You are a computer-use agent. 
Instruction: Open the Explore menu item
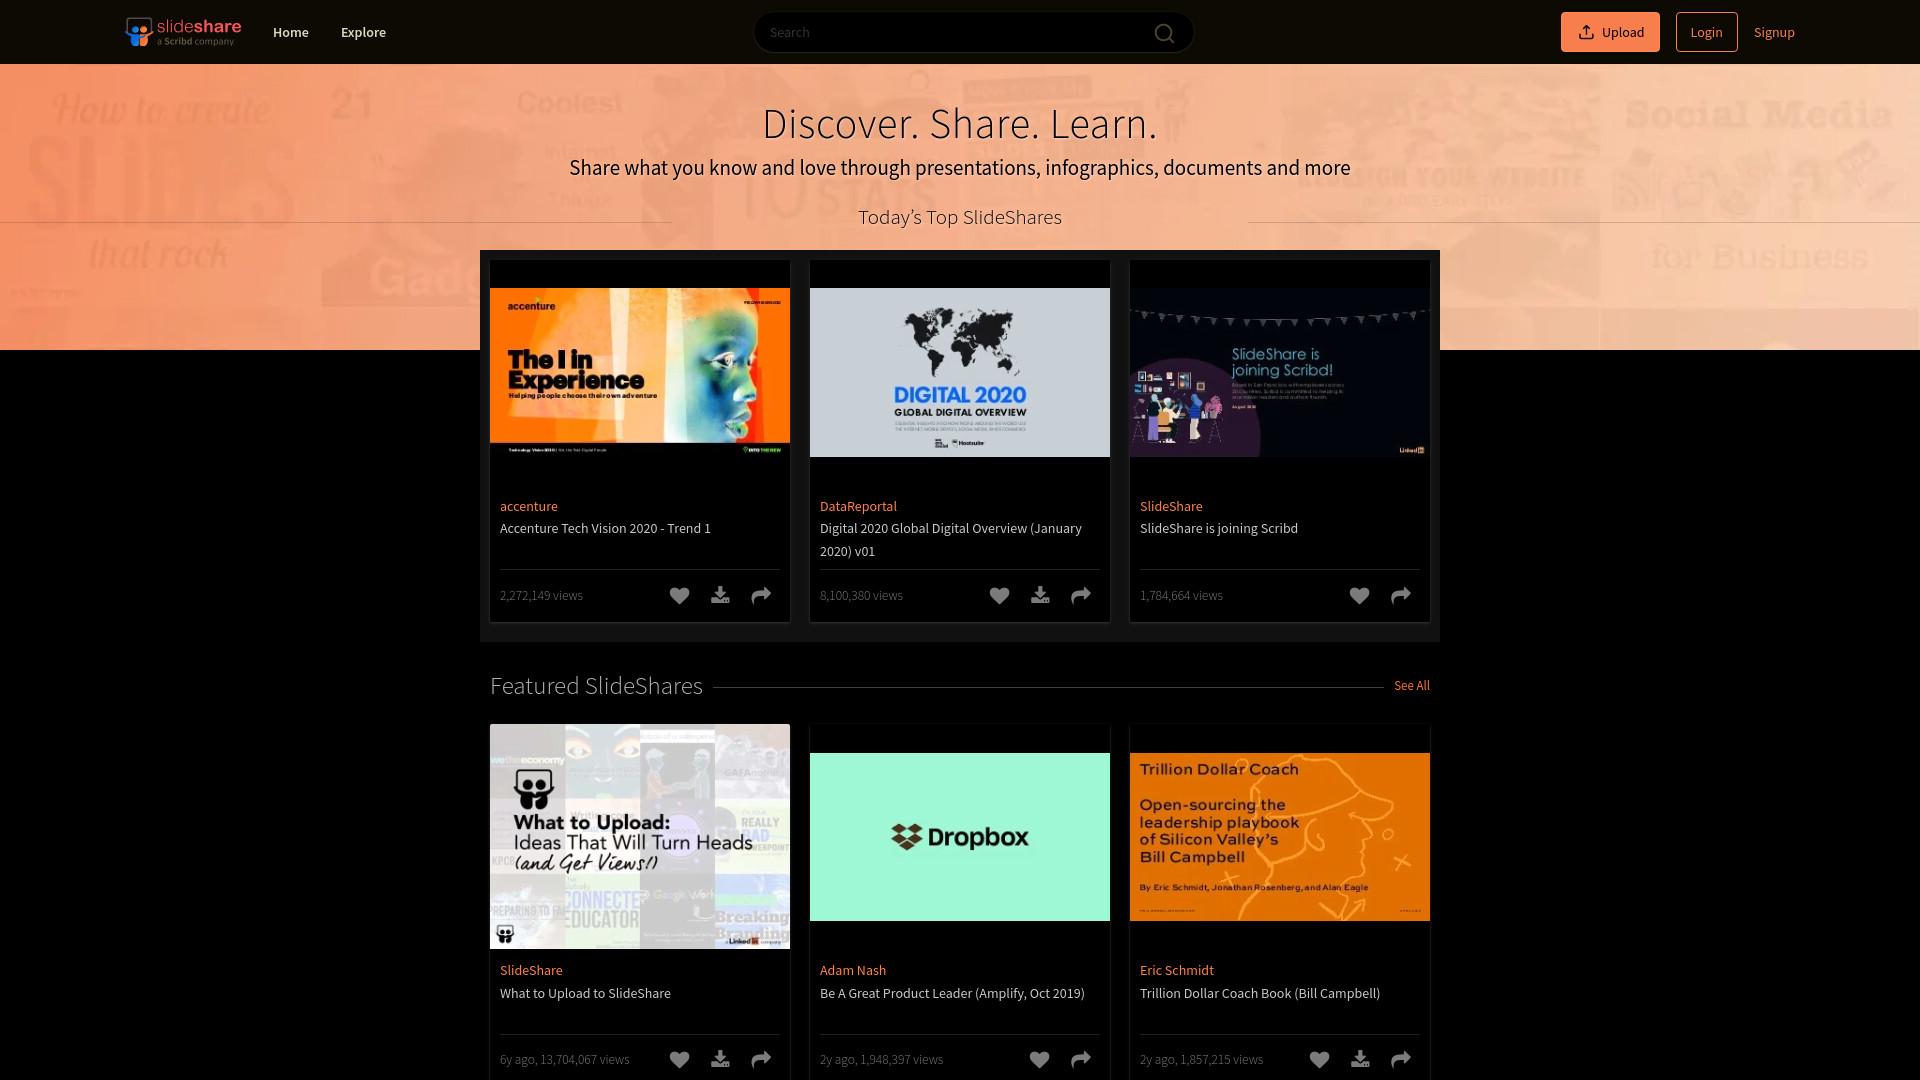[x=363, y=32]
